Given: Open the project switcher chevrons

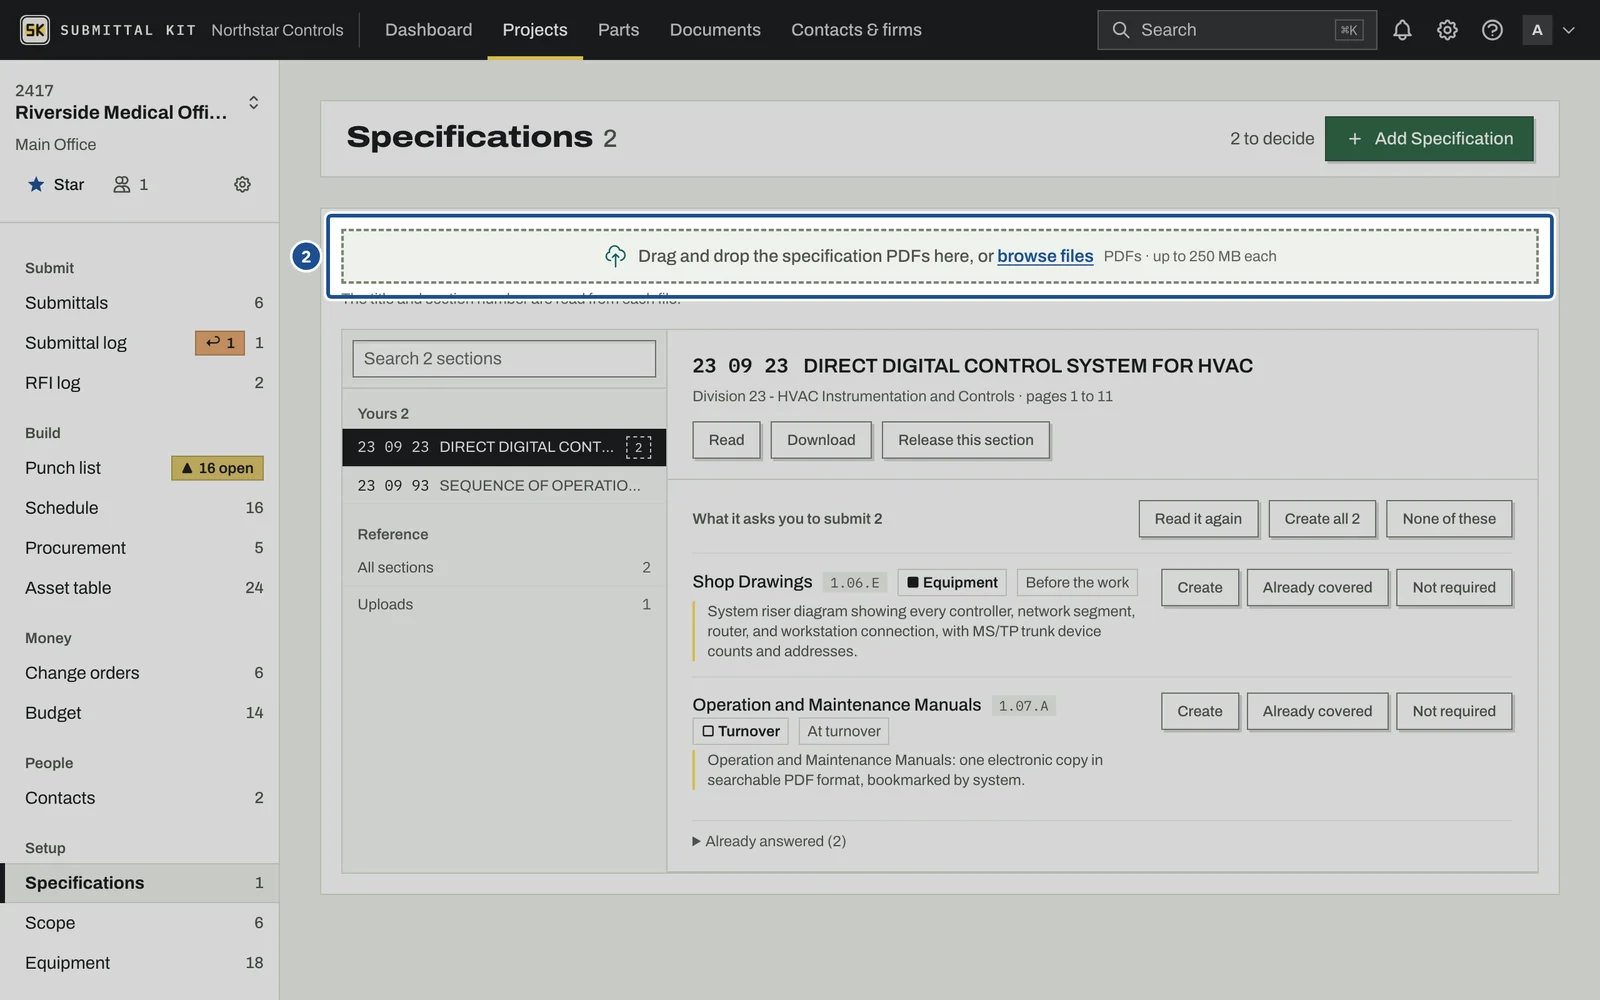Looking at the screenshot, I should tap(254, 102).
